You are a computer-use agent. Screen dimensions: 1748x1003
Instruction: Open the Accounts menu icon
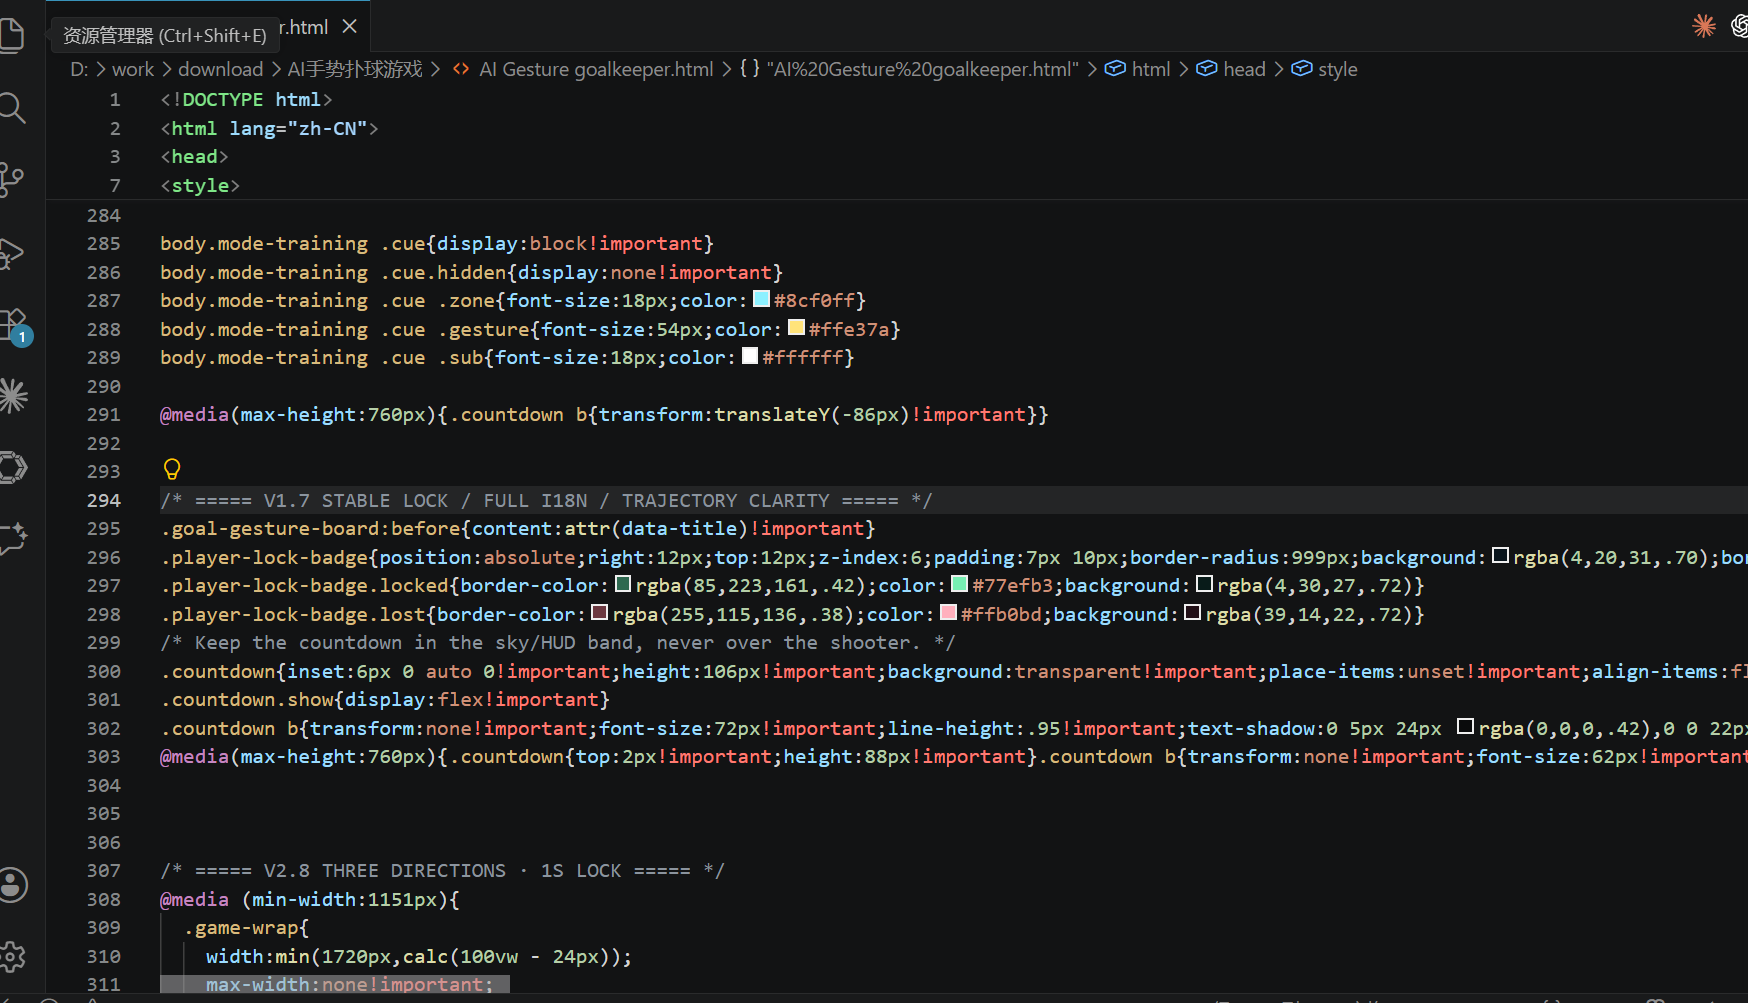pyautogui.click(x=13, y=885)
